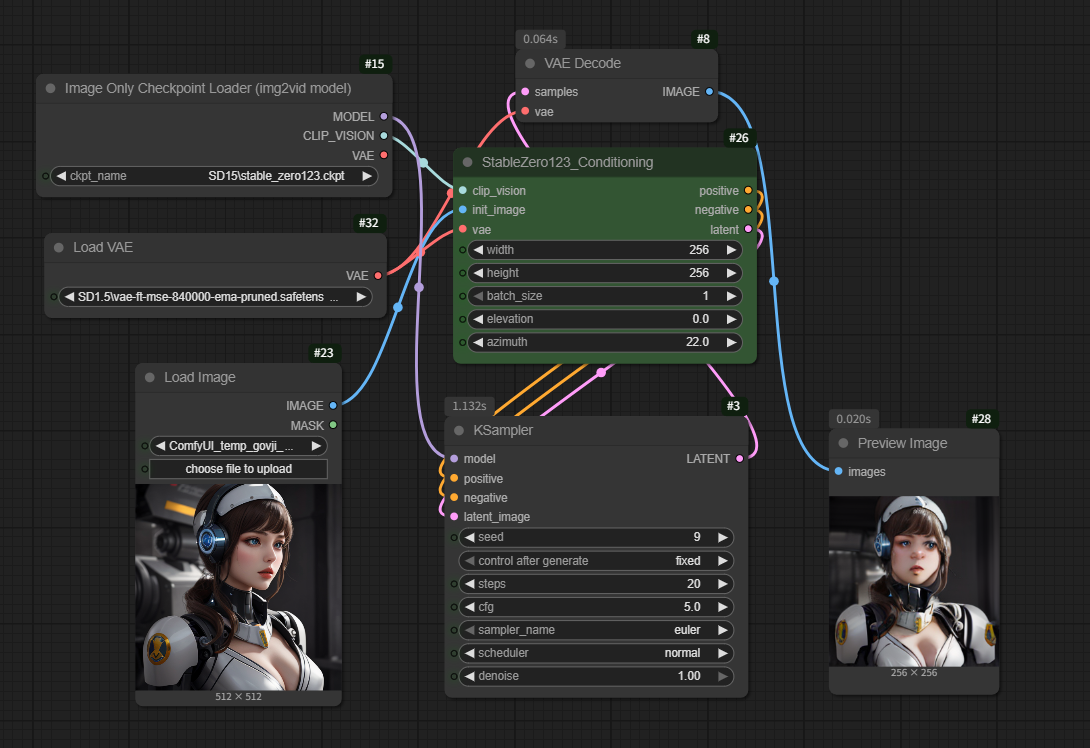Screen dimensions: 1090x748
Task: Click the cfg value slider field
Action: [x=596, y=607]
